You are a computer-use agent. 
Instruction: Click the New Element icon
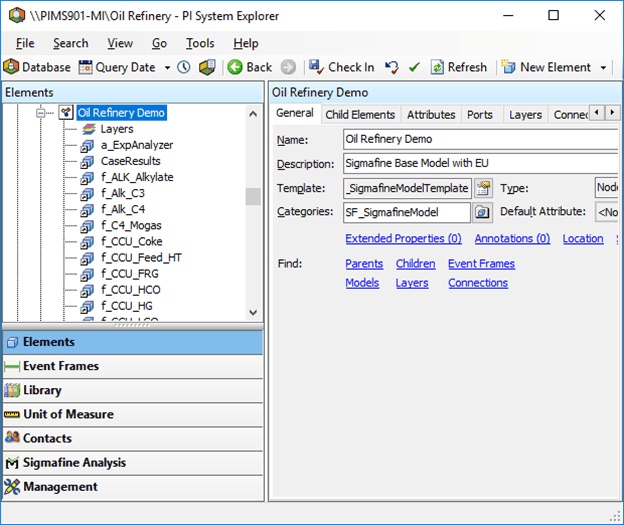click(x=508, y=67)
